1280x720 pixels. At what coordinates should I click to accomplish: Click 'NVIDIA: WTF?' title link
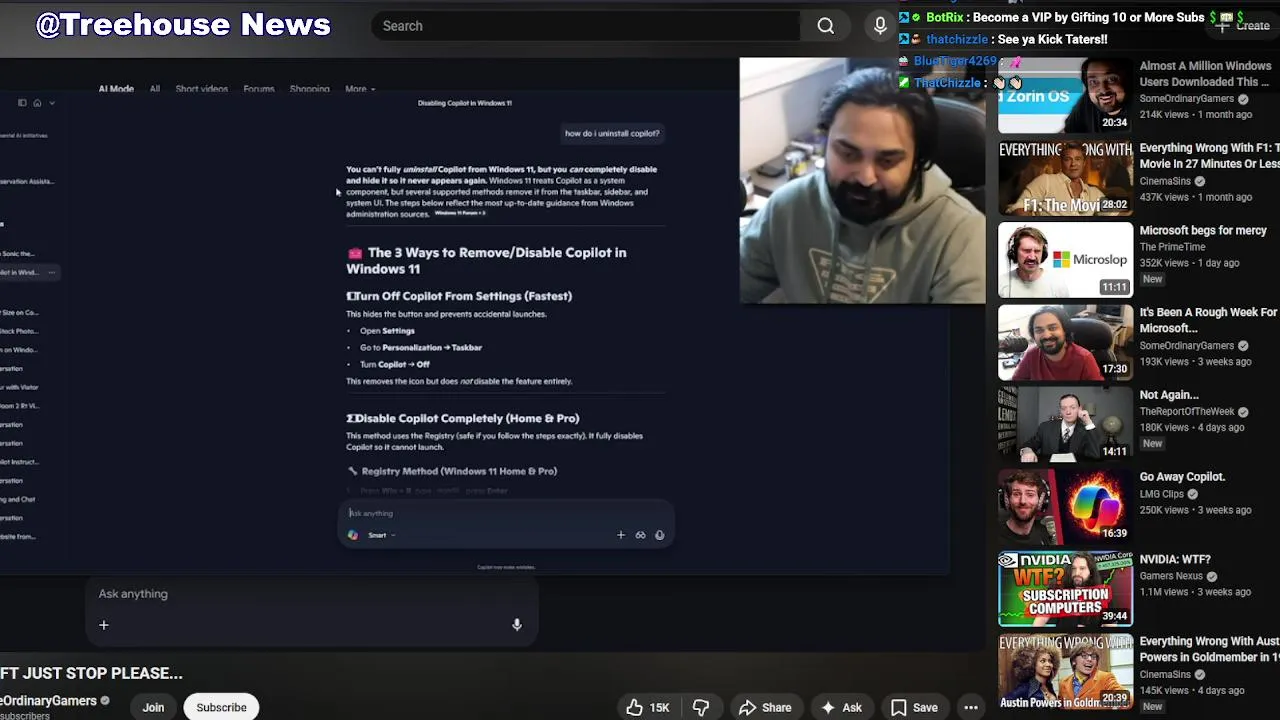pyautogui.click(x=1175, y=560)
